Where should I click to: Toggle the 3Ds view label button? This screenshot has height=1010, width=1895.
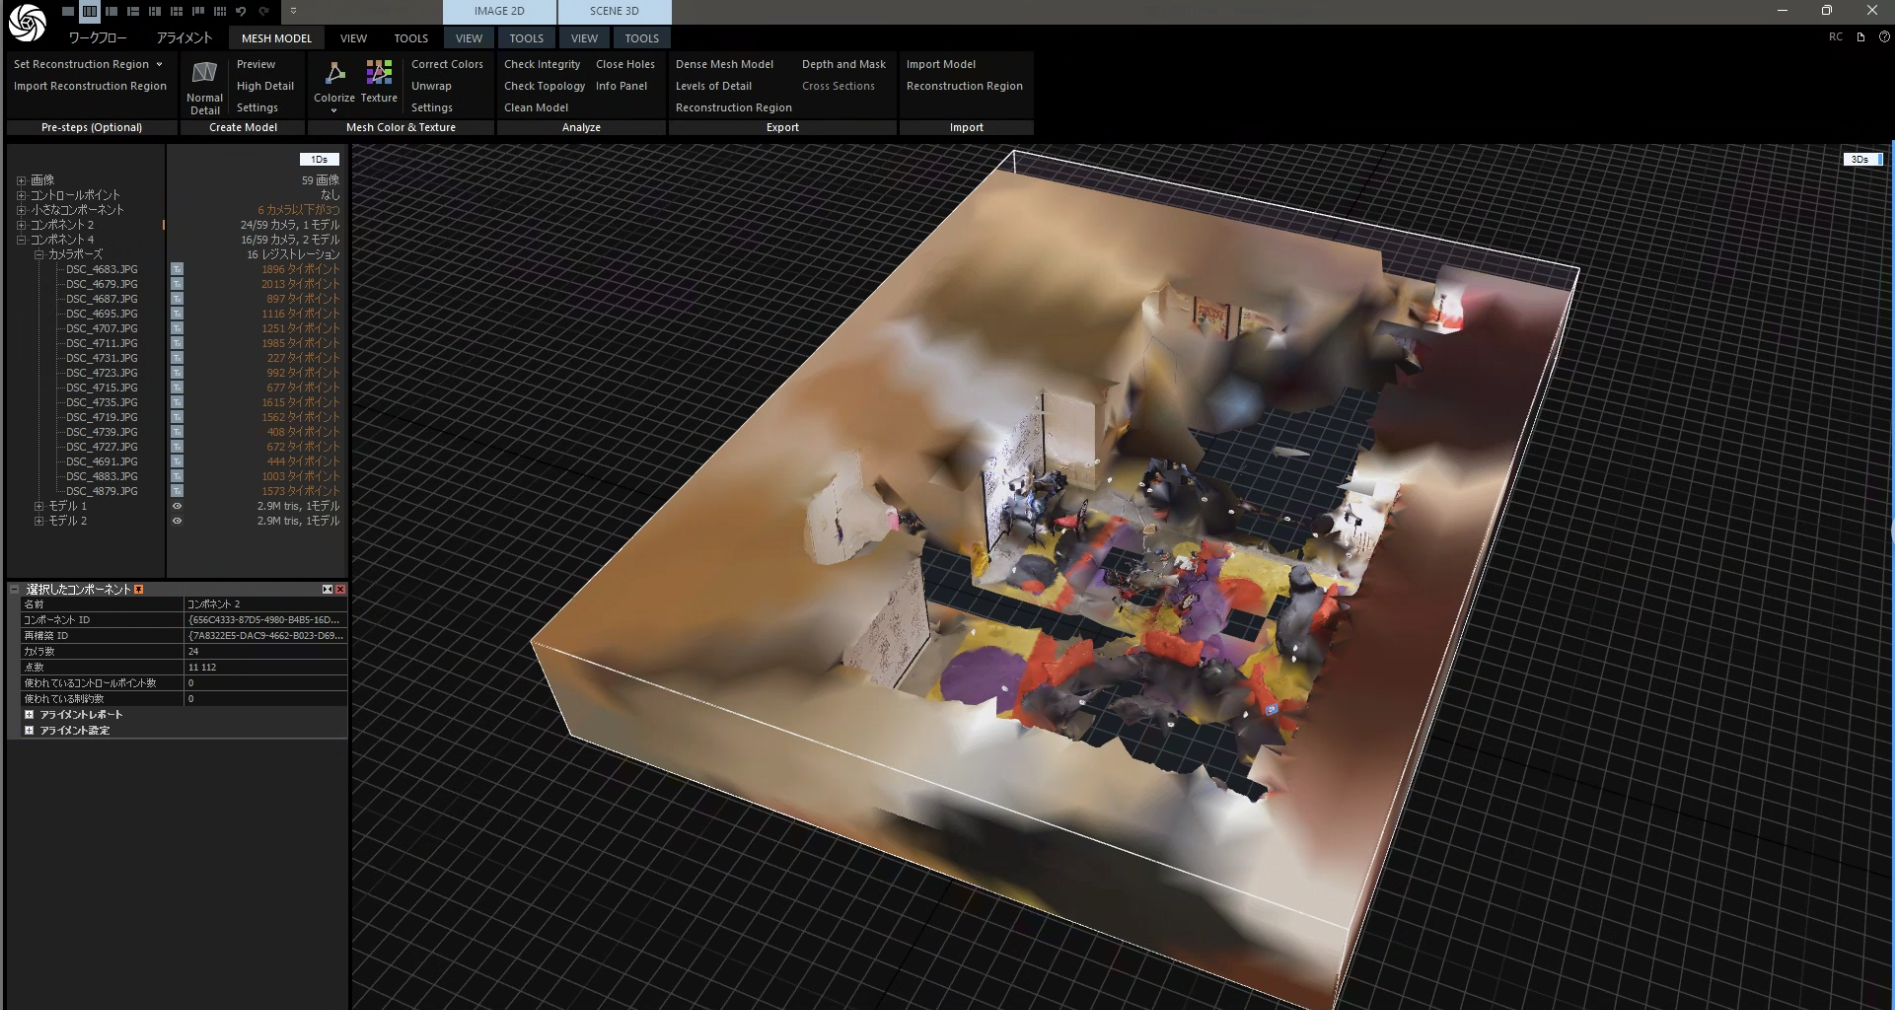click(1861, 159)
